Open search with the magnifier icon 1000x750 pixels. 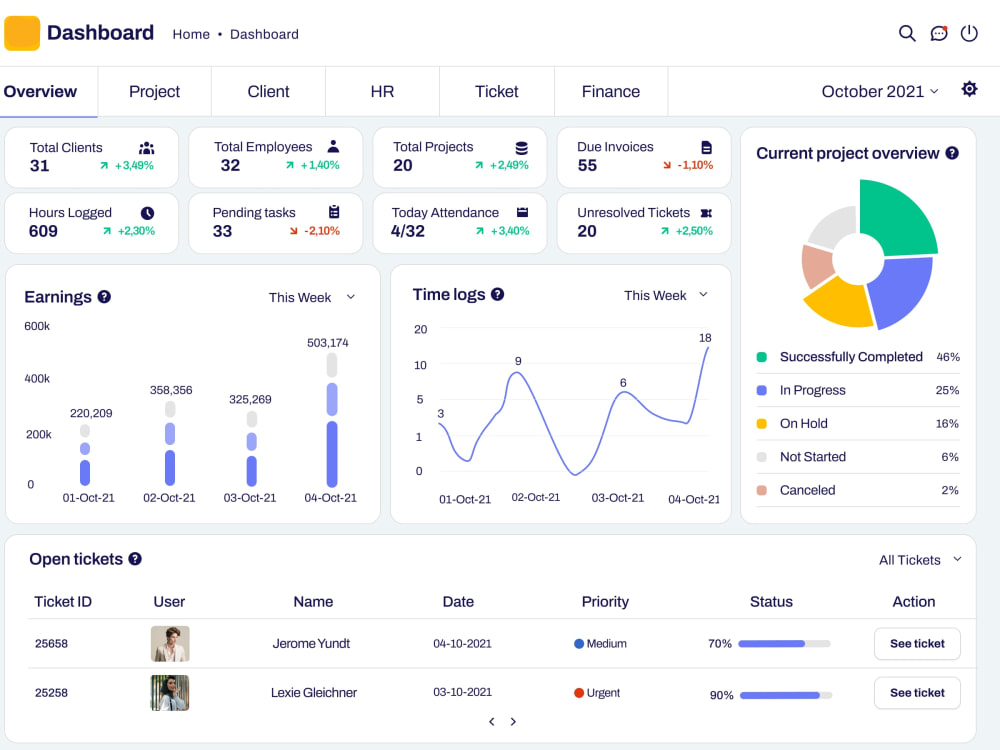(907, 33)
